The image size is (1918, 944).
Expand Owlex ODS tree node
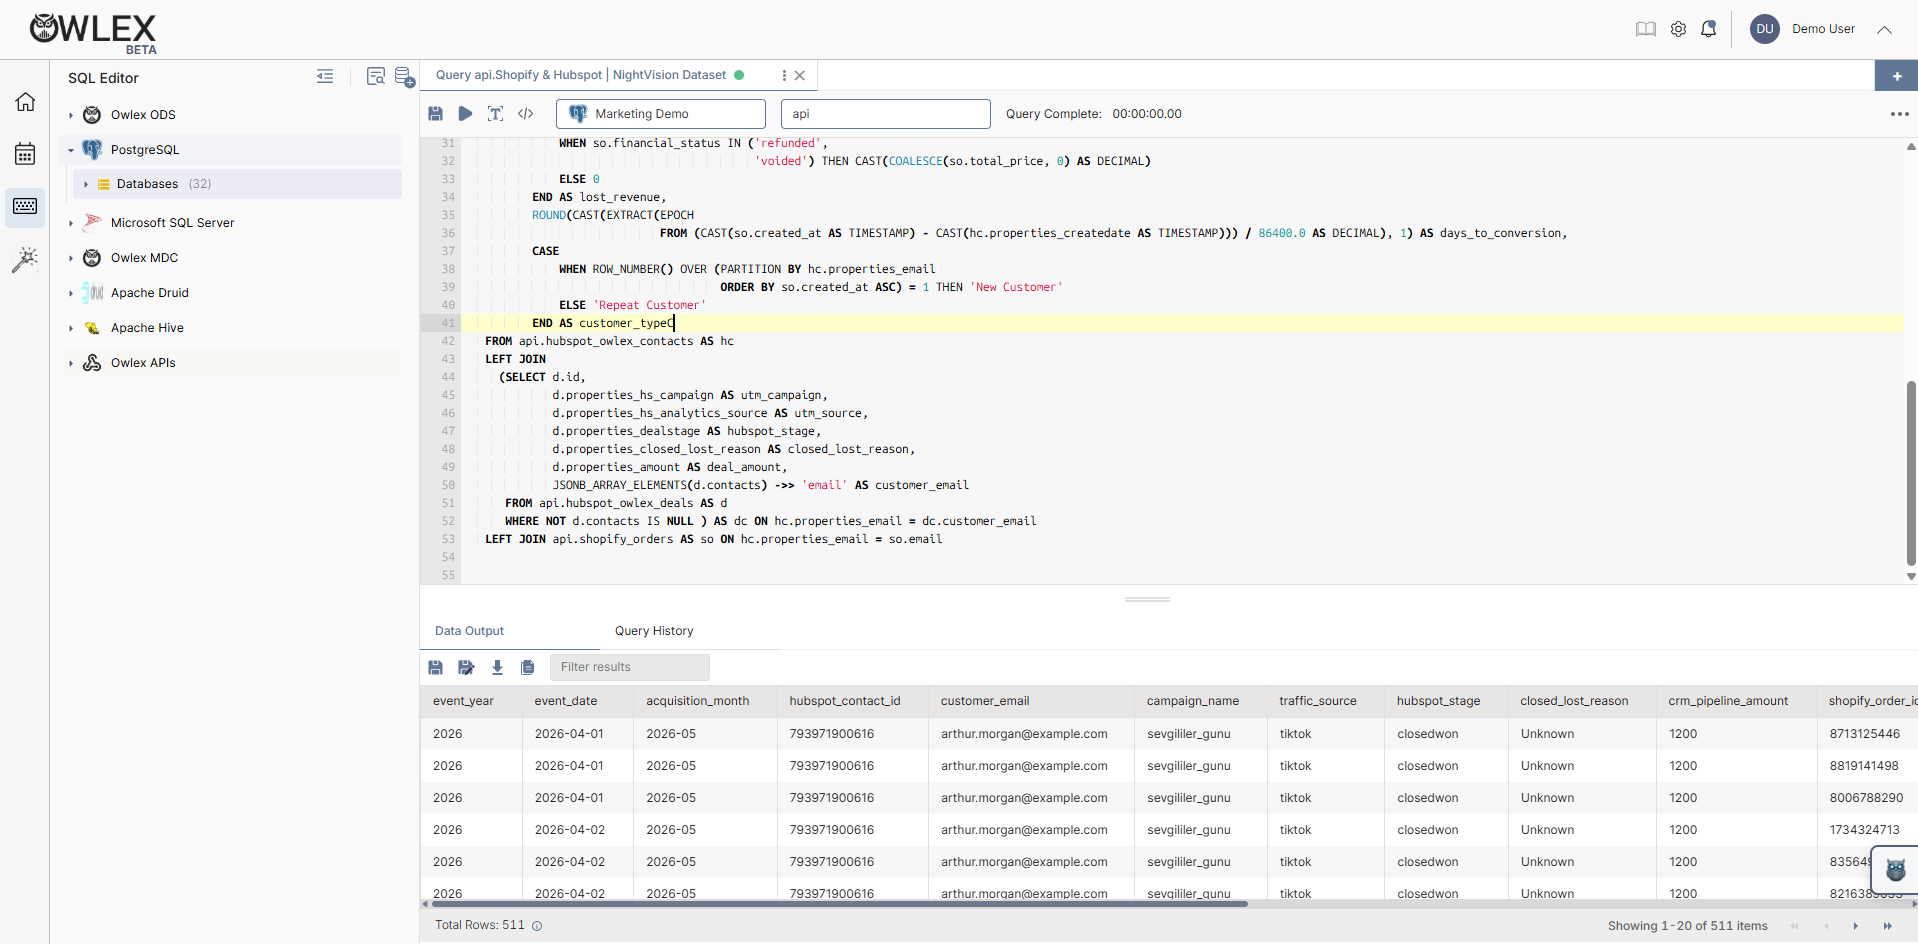point(71,115)
